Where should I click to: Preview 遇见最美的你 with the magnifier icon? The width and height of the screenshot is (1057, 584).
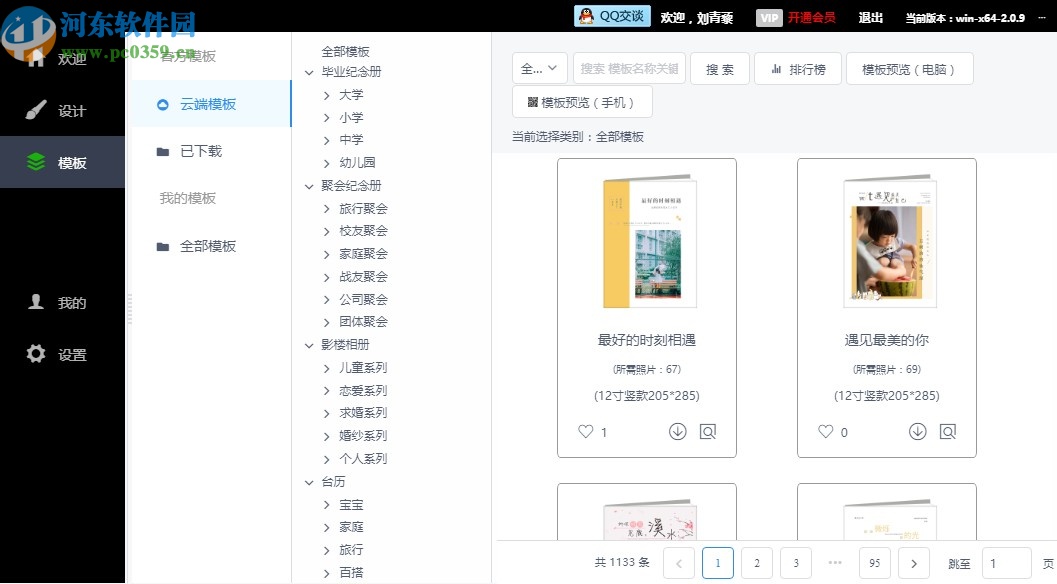(x=947, y=431)
